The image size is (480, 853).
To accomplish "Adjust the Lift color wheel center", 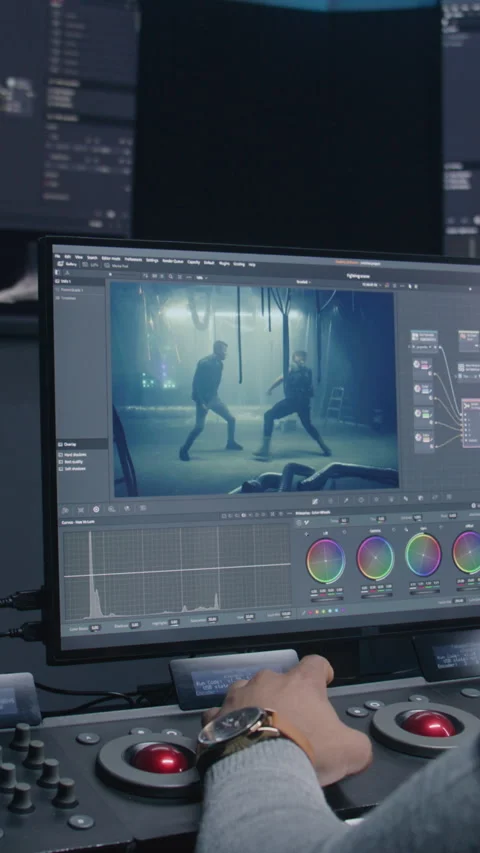I will [x=325, y=561].
